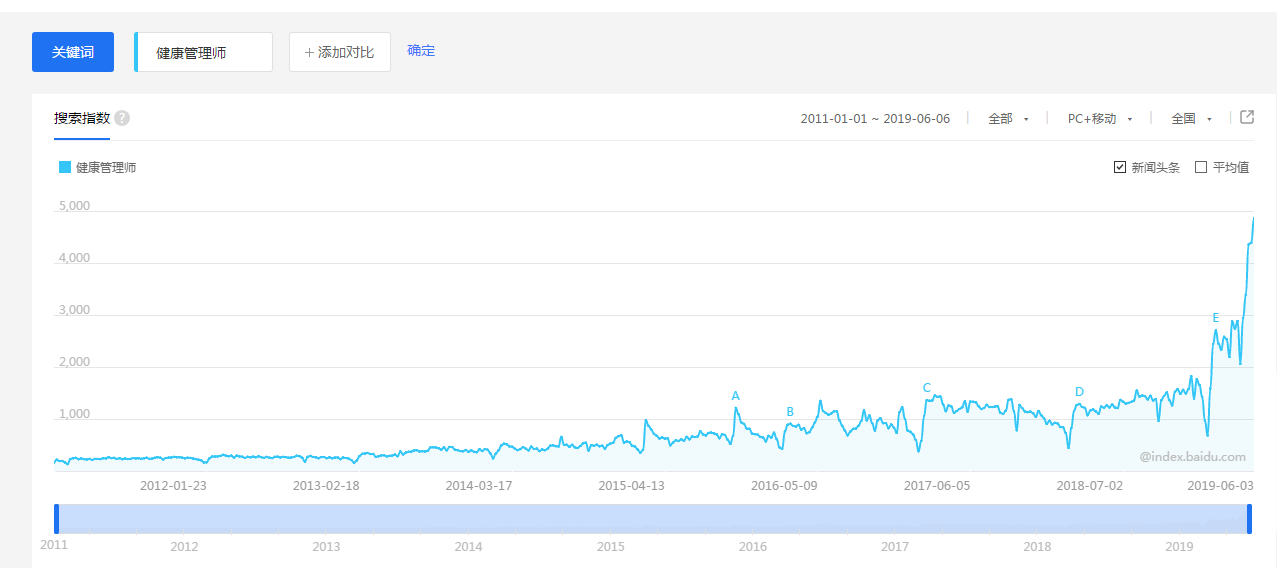
Task: Select the 搜索指数 tab
Action: pyautogui.click(x=82, y=118)
